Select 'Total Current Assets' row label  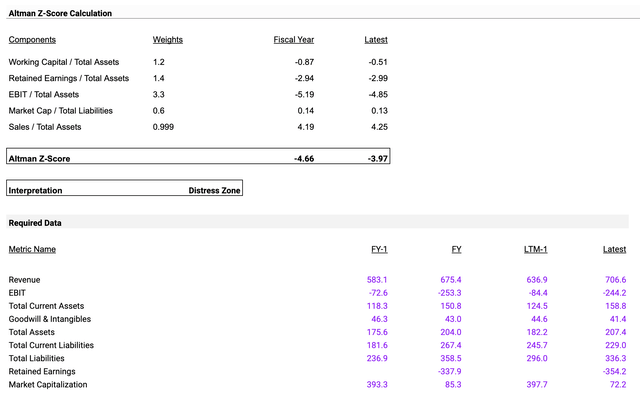click(x=47, y=306)
